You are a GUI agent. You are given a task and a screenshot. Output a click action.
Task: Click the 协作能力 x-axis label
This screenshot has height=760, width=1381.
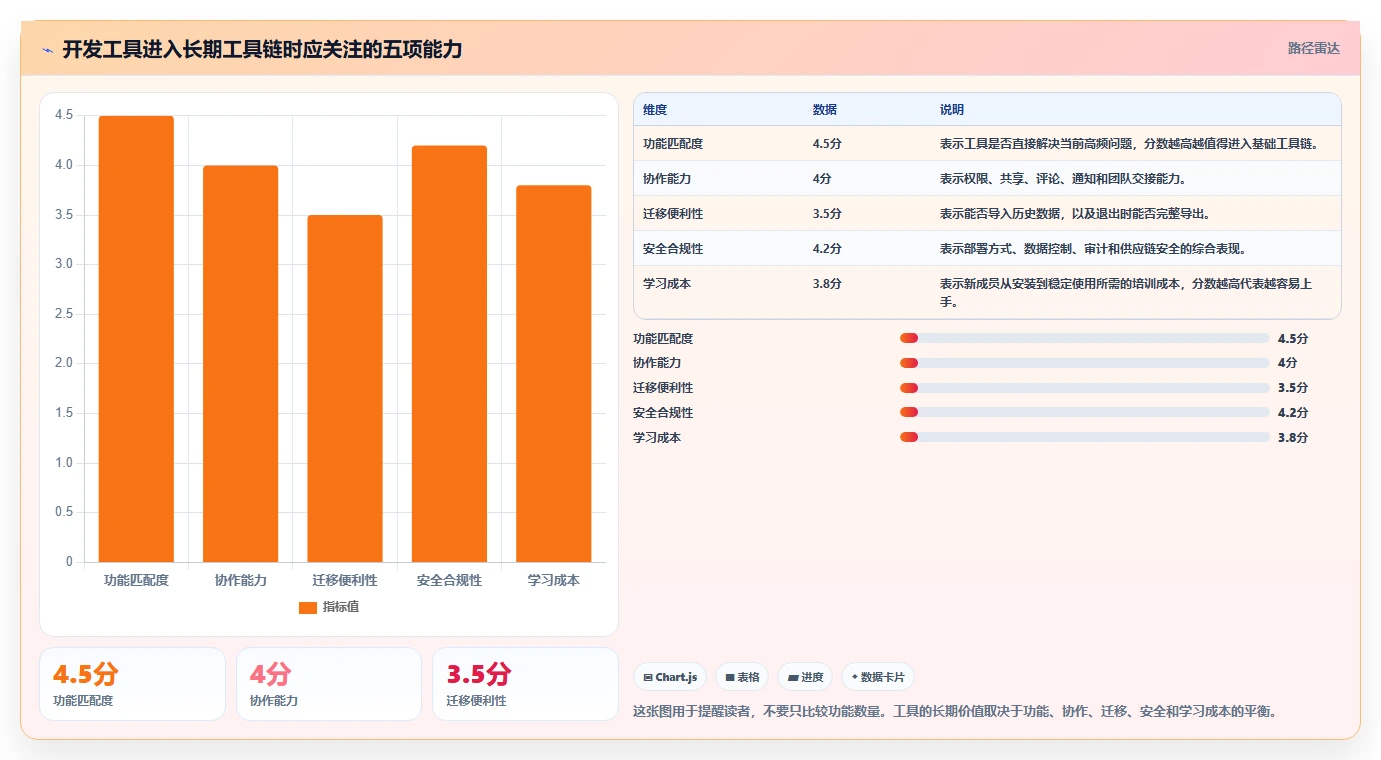pyautogui.click(x=240, y=580)
